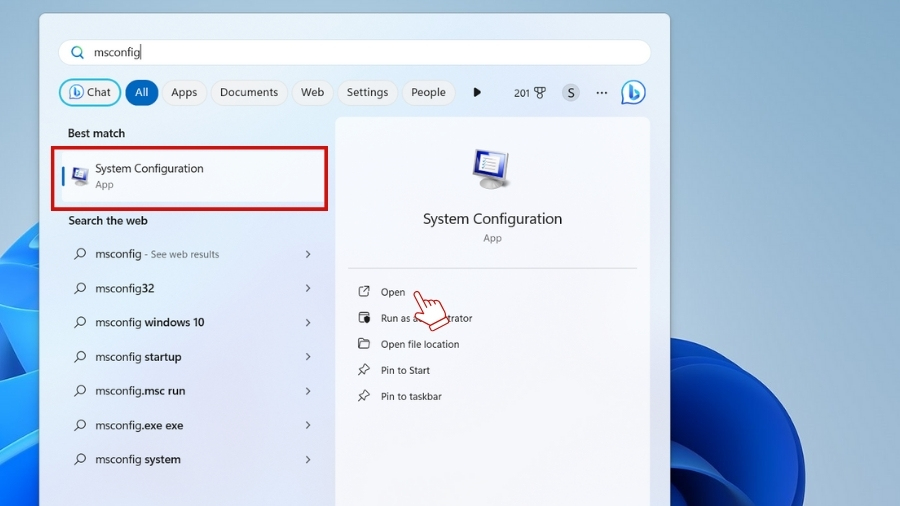This screenshot has width=900, height=506.
Task: Switch to the Web filter tab
Action: [x=312, y=92]
